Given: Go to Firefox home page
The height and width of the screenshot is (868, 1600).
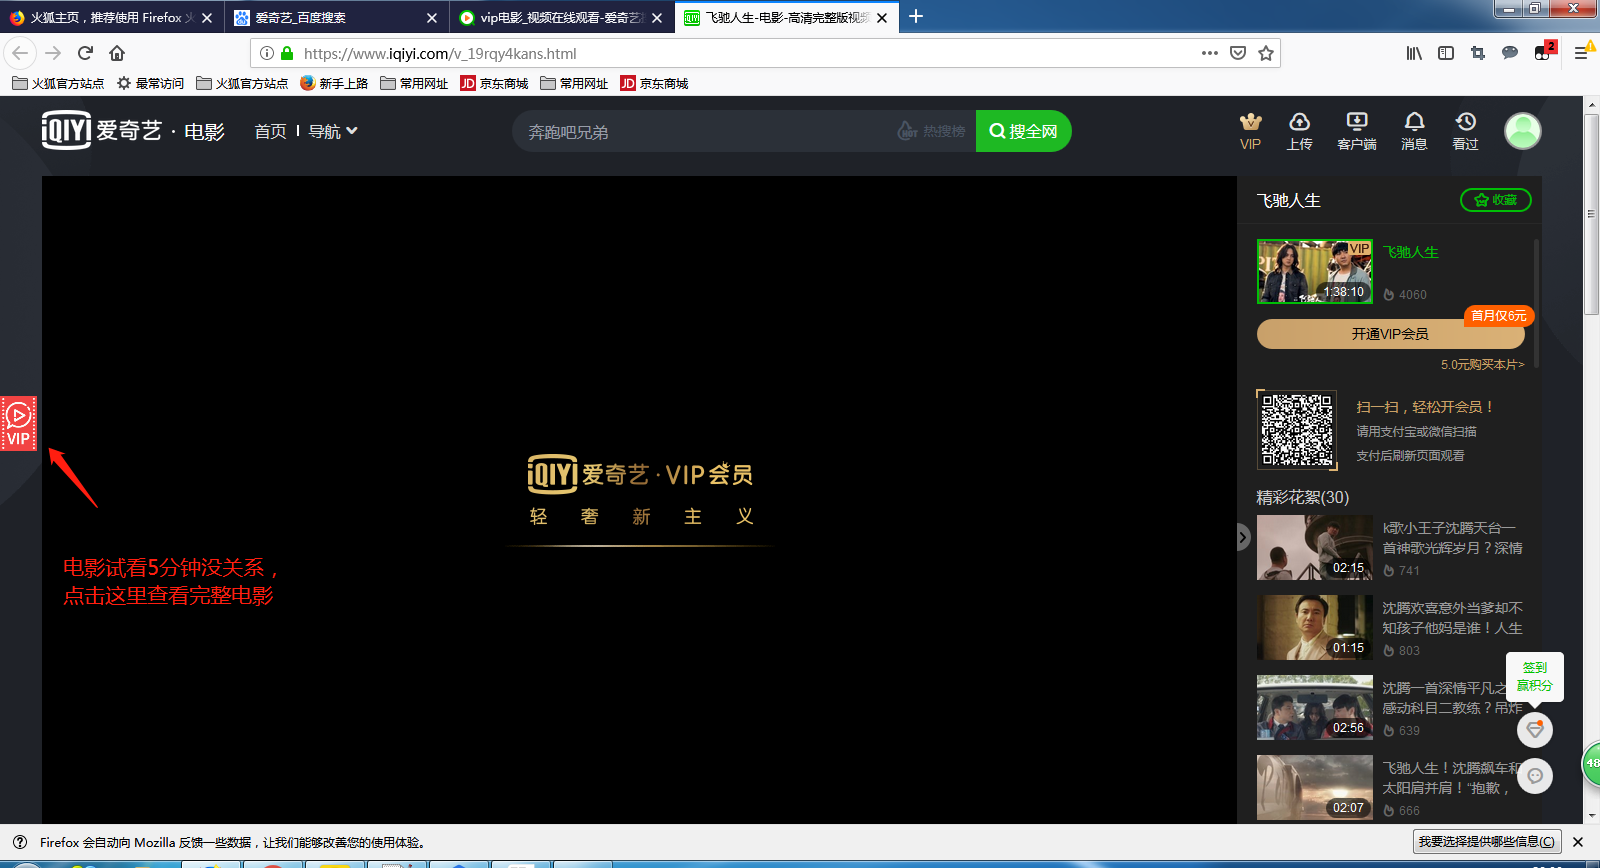Looking at the screenshot, I should pyautogui.click(x=117, y=53).
